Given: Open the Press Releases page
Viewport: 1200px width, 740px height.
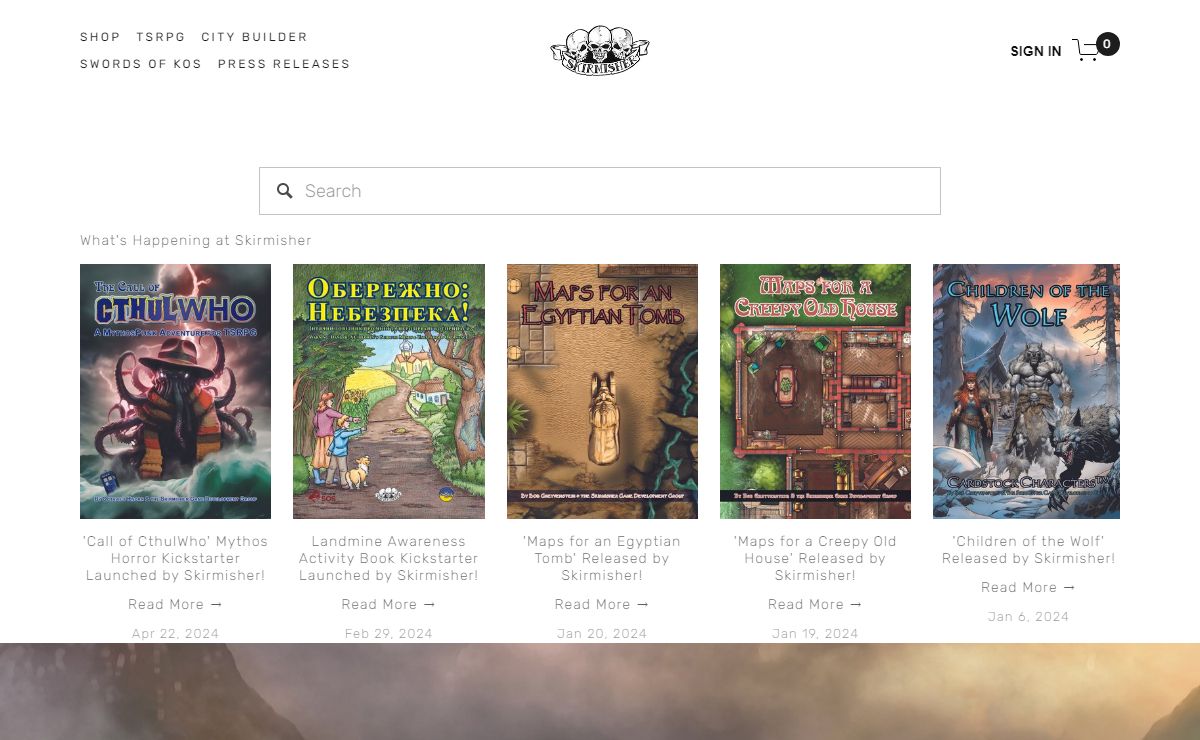Looking at the screenshot, I should click(284, 64).
